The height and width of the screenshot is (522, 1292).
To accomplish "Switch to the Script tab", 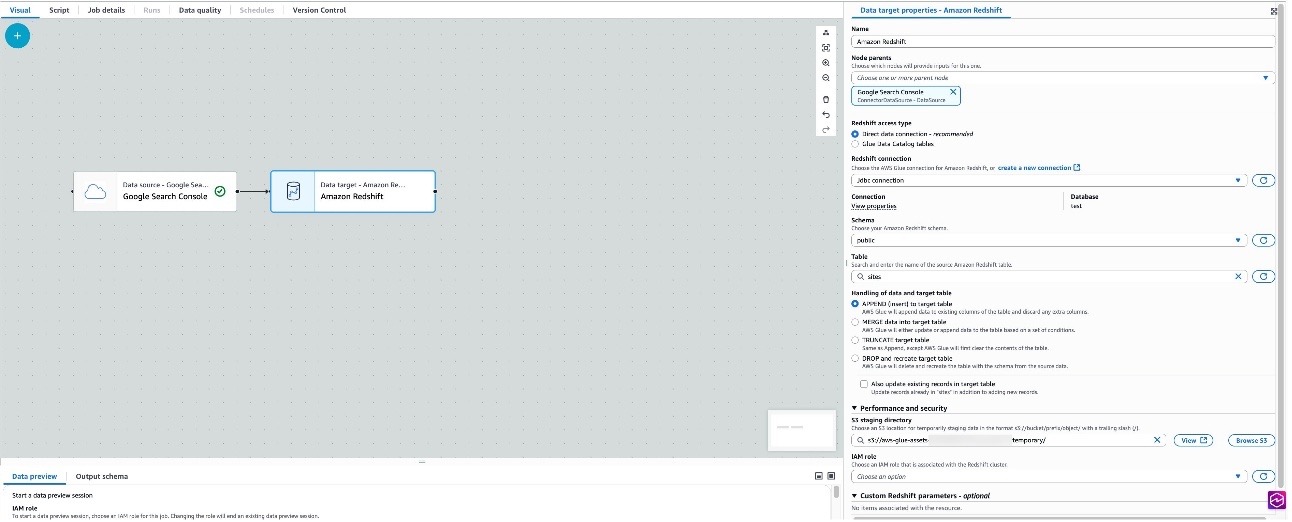I will click(x=59, y=10).
